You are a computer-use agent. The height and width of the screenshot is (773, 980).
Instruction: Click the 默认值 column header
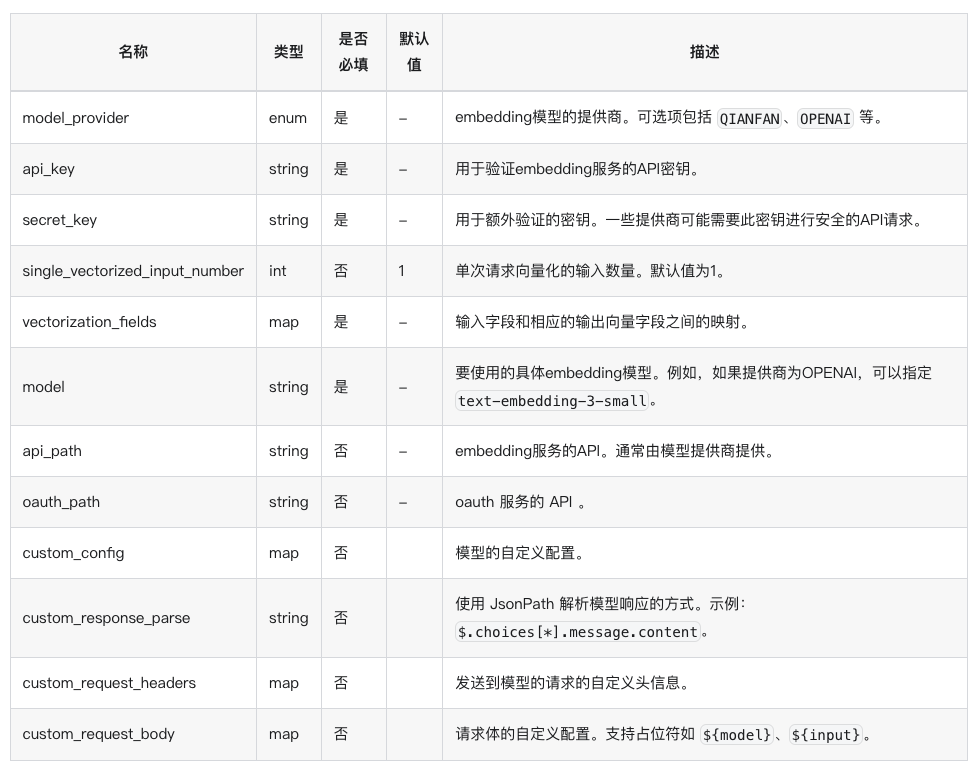click(x=413, y=52)
